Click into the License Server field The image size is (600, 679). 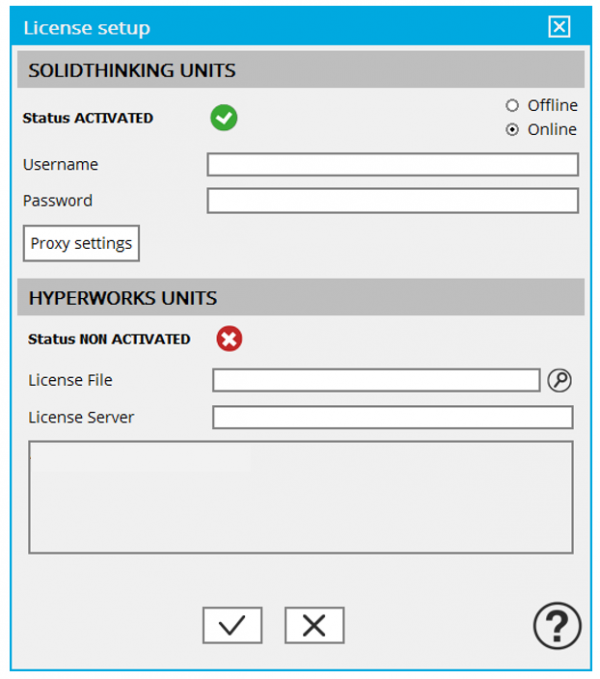(x=393, y=417)
